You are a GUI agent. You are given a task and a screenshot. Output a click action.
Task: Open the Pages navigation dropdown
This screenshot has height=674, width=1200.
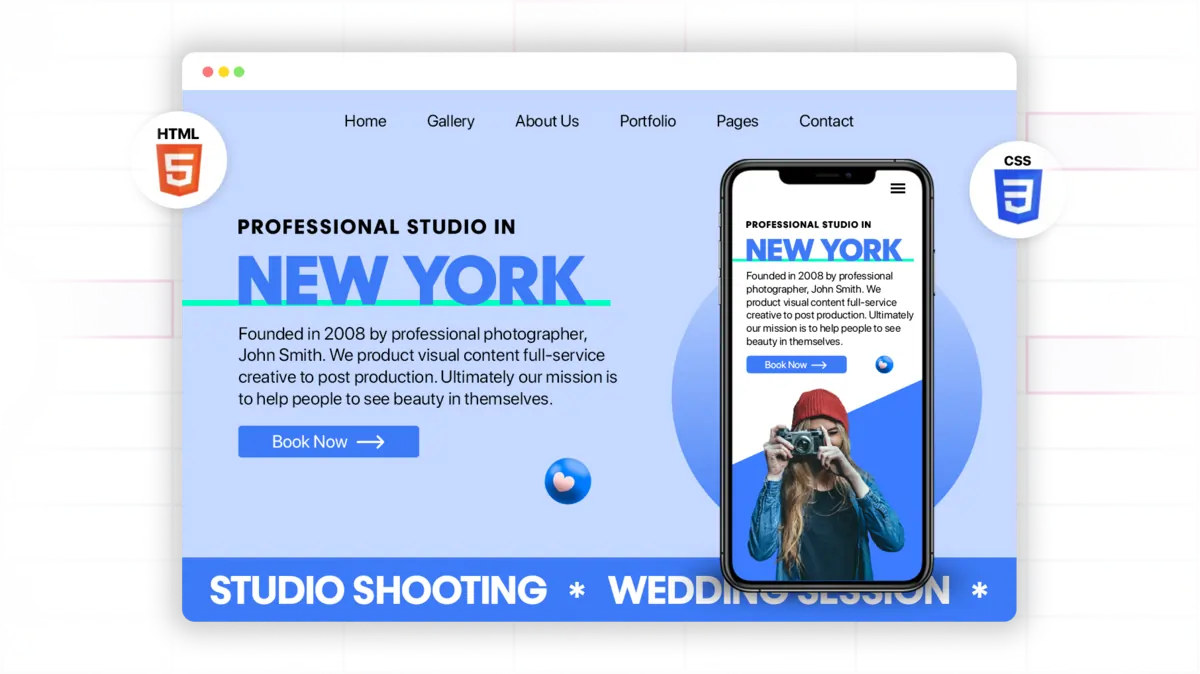point(737,121)
